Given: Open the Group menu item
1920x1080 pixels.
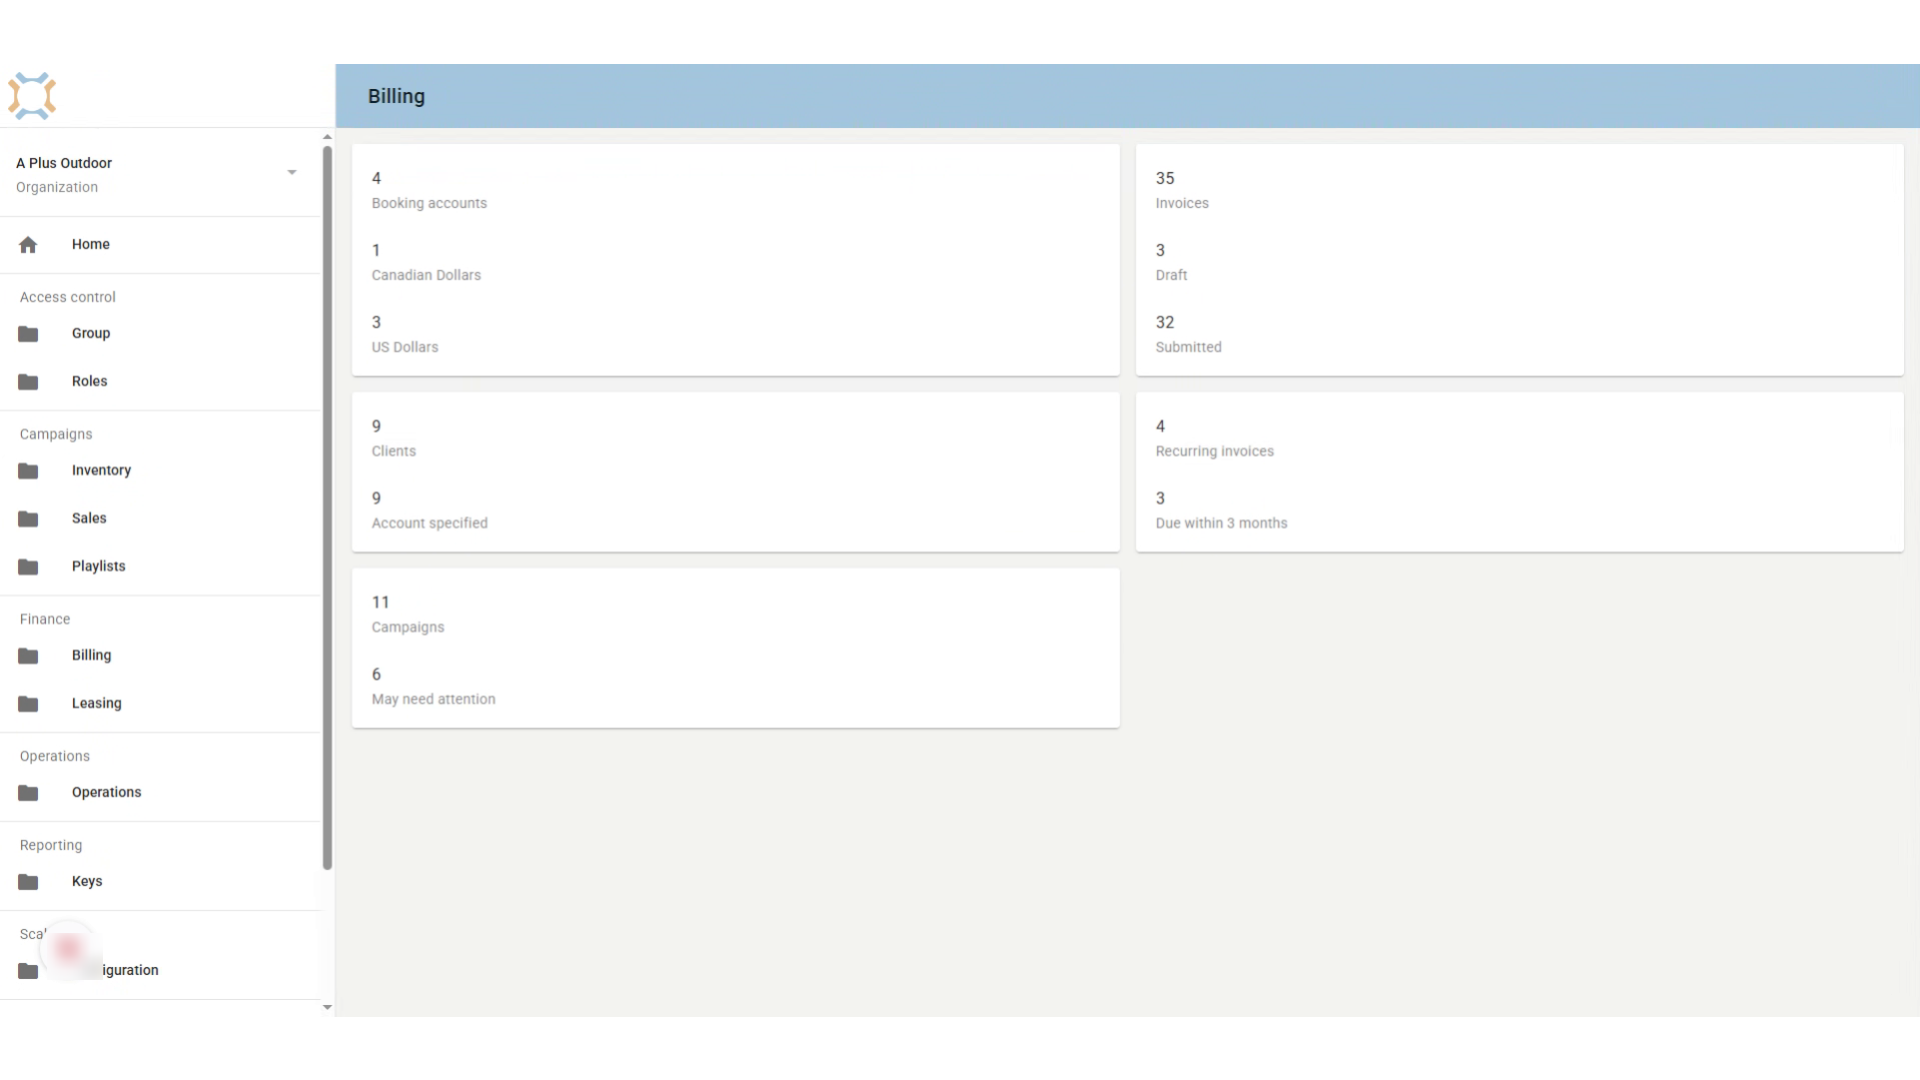Looking at the screenshot, I should coord(160,334).
